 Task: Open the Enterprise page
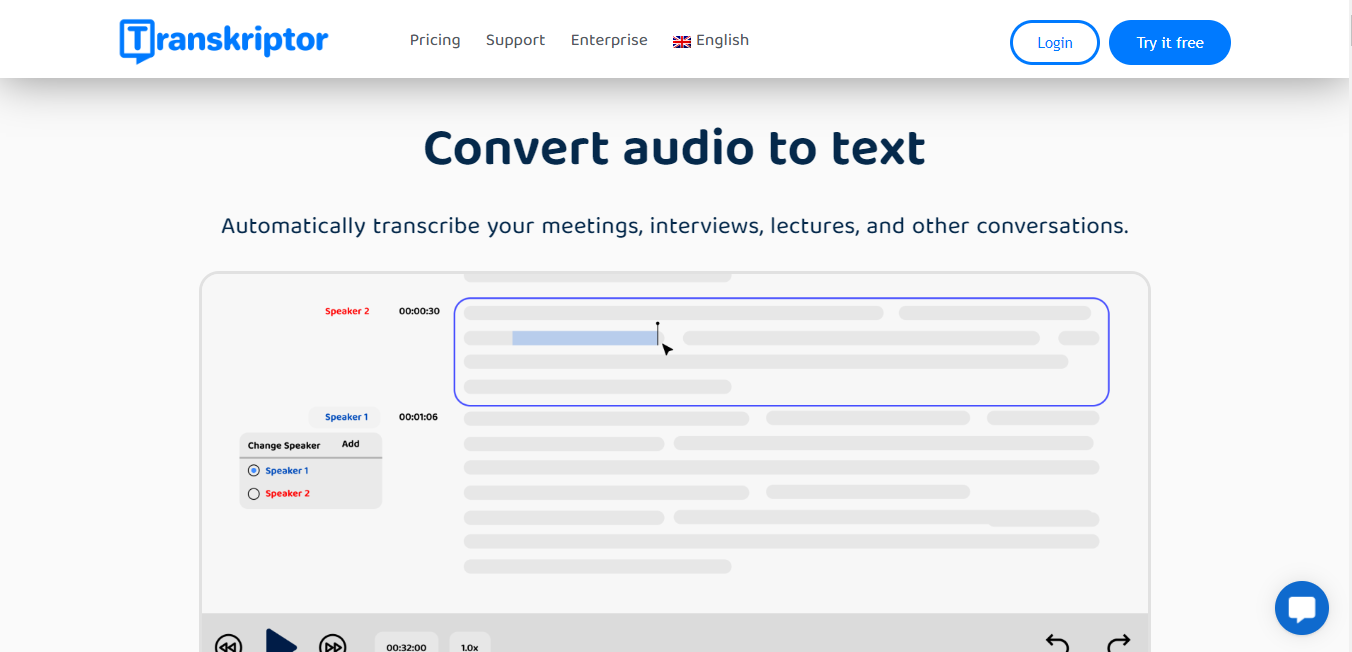(x=609, y=40)
